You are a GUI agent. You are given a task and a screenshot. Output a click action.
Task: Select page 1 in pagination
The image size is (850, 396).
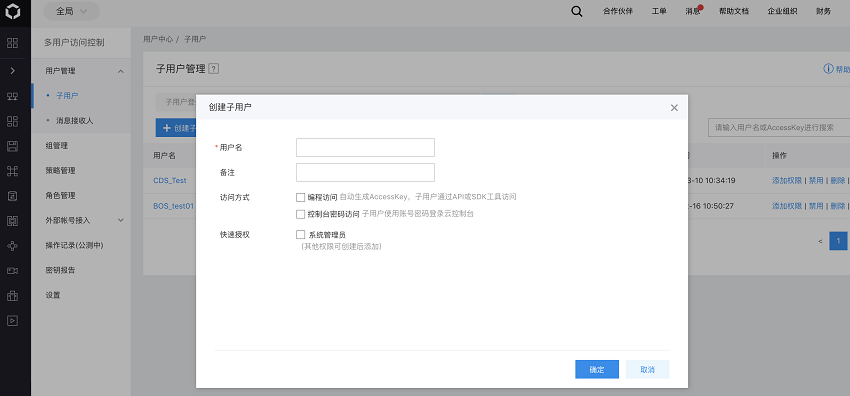tap(838, 241)
